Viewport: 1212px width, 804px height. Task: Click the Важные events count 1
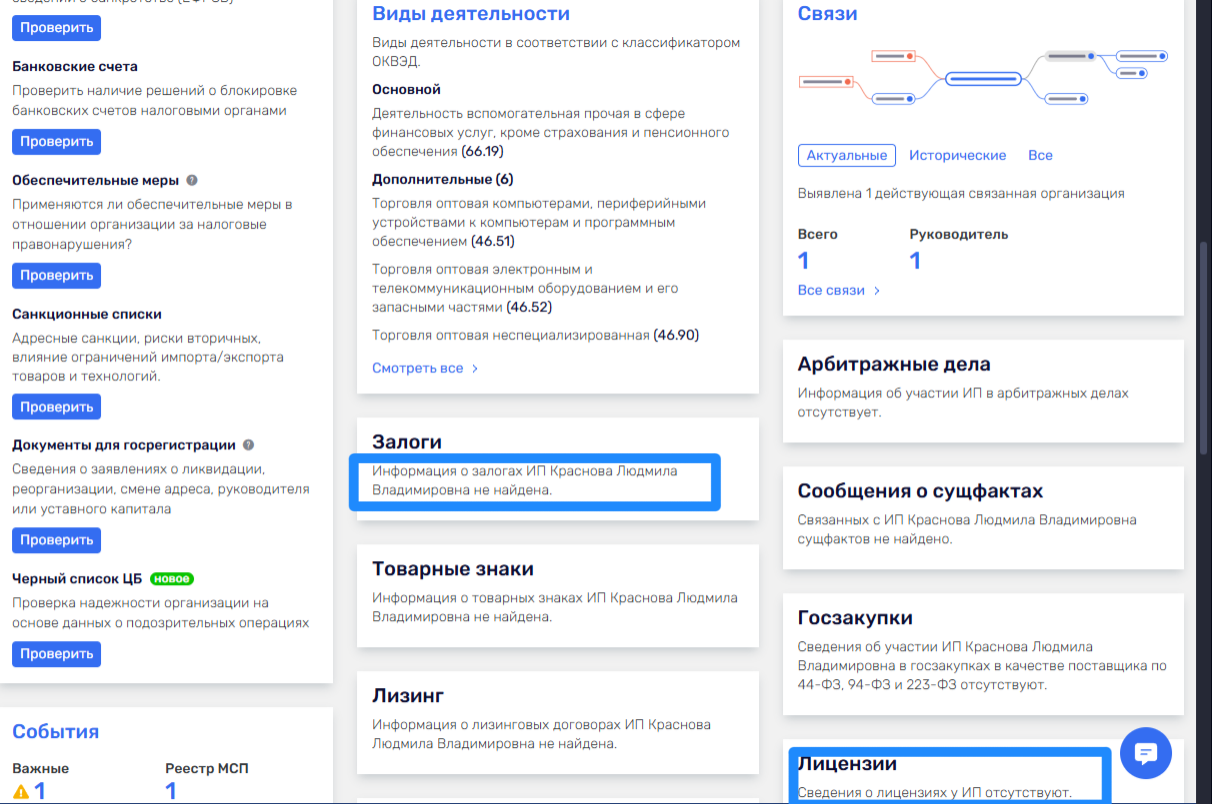40,792
